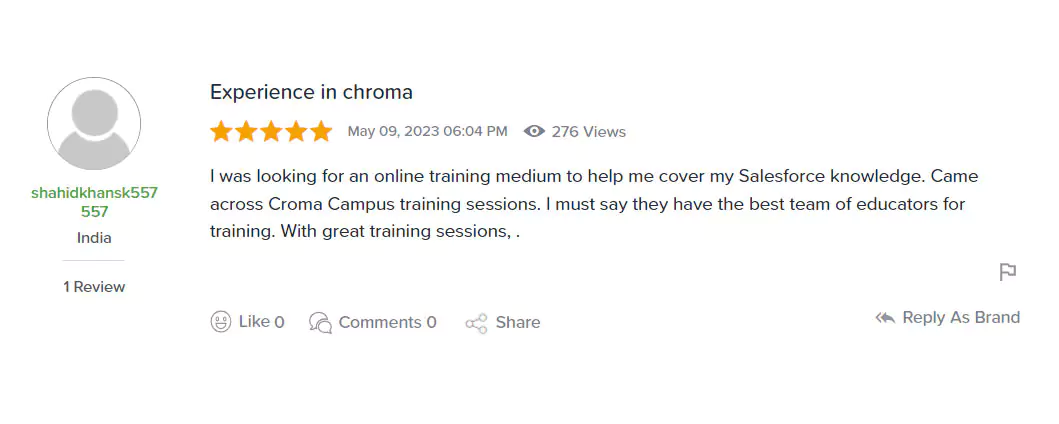Click the double-arrow reply icon
The width and height of the screenshot is (1059, 424).
(885, 318)
